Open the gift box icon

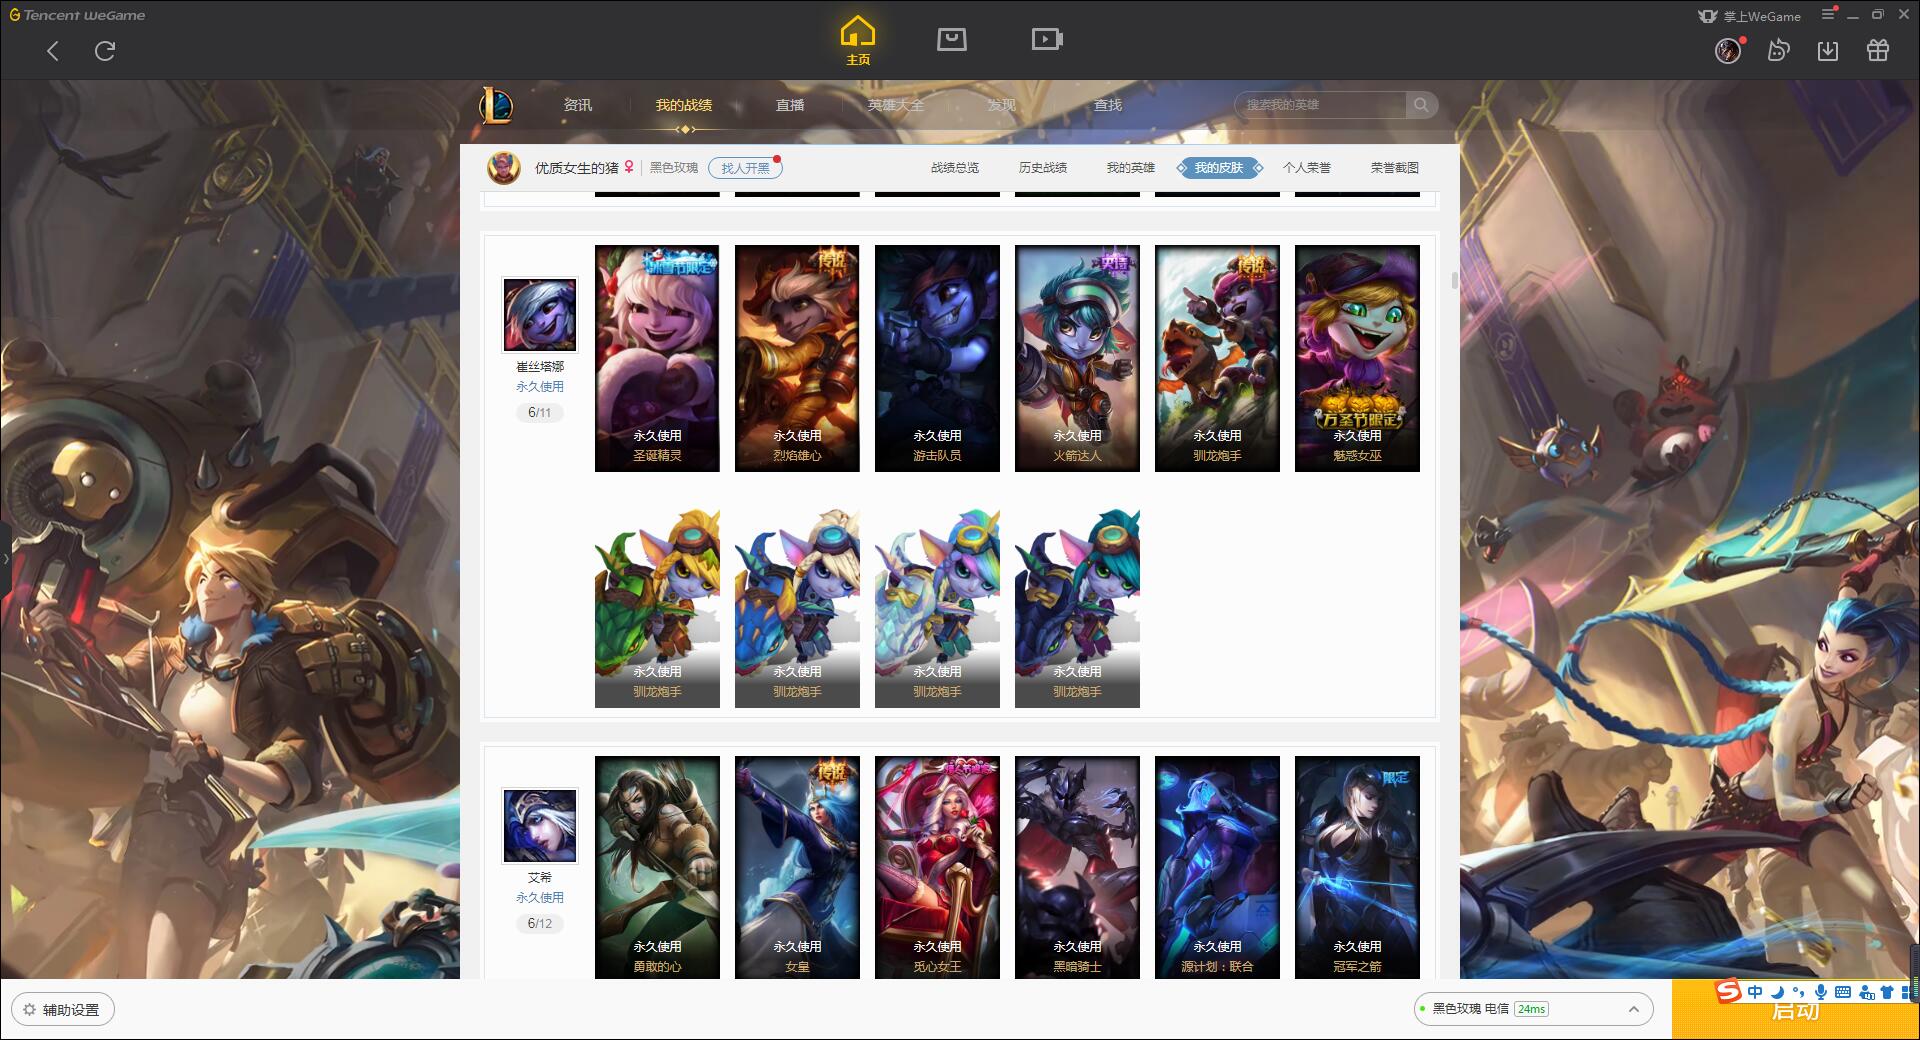pos(1878,51)
